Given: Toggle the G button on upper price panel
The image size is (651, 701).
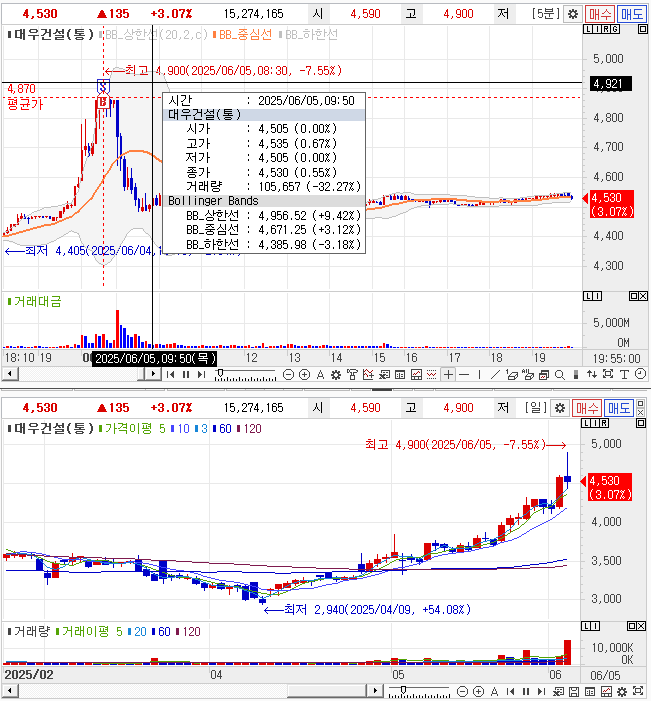Looking at the screenshot, I should click(616, 29).
